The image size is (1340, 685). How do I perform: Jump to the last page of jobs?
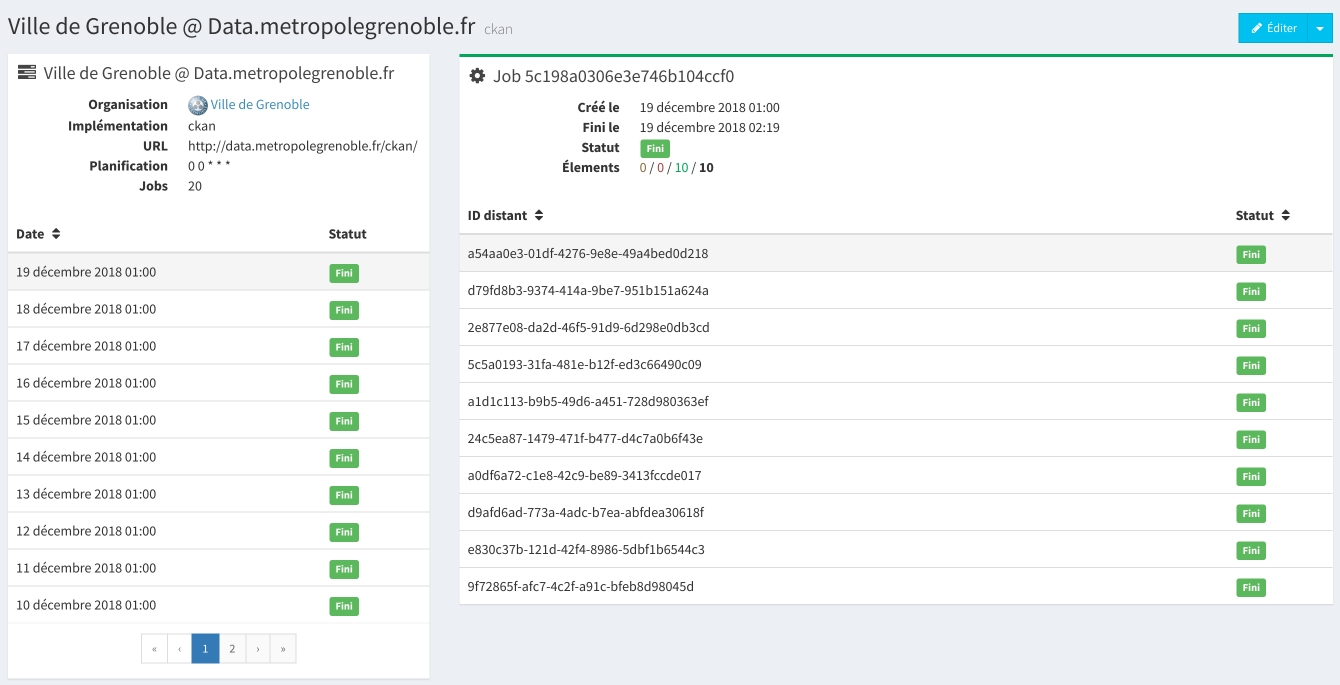pos(283,649)
